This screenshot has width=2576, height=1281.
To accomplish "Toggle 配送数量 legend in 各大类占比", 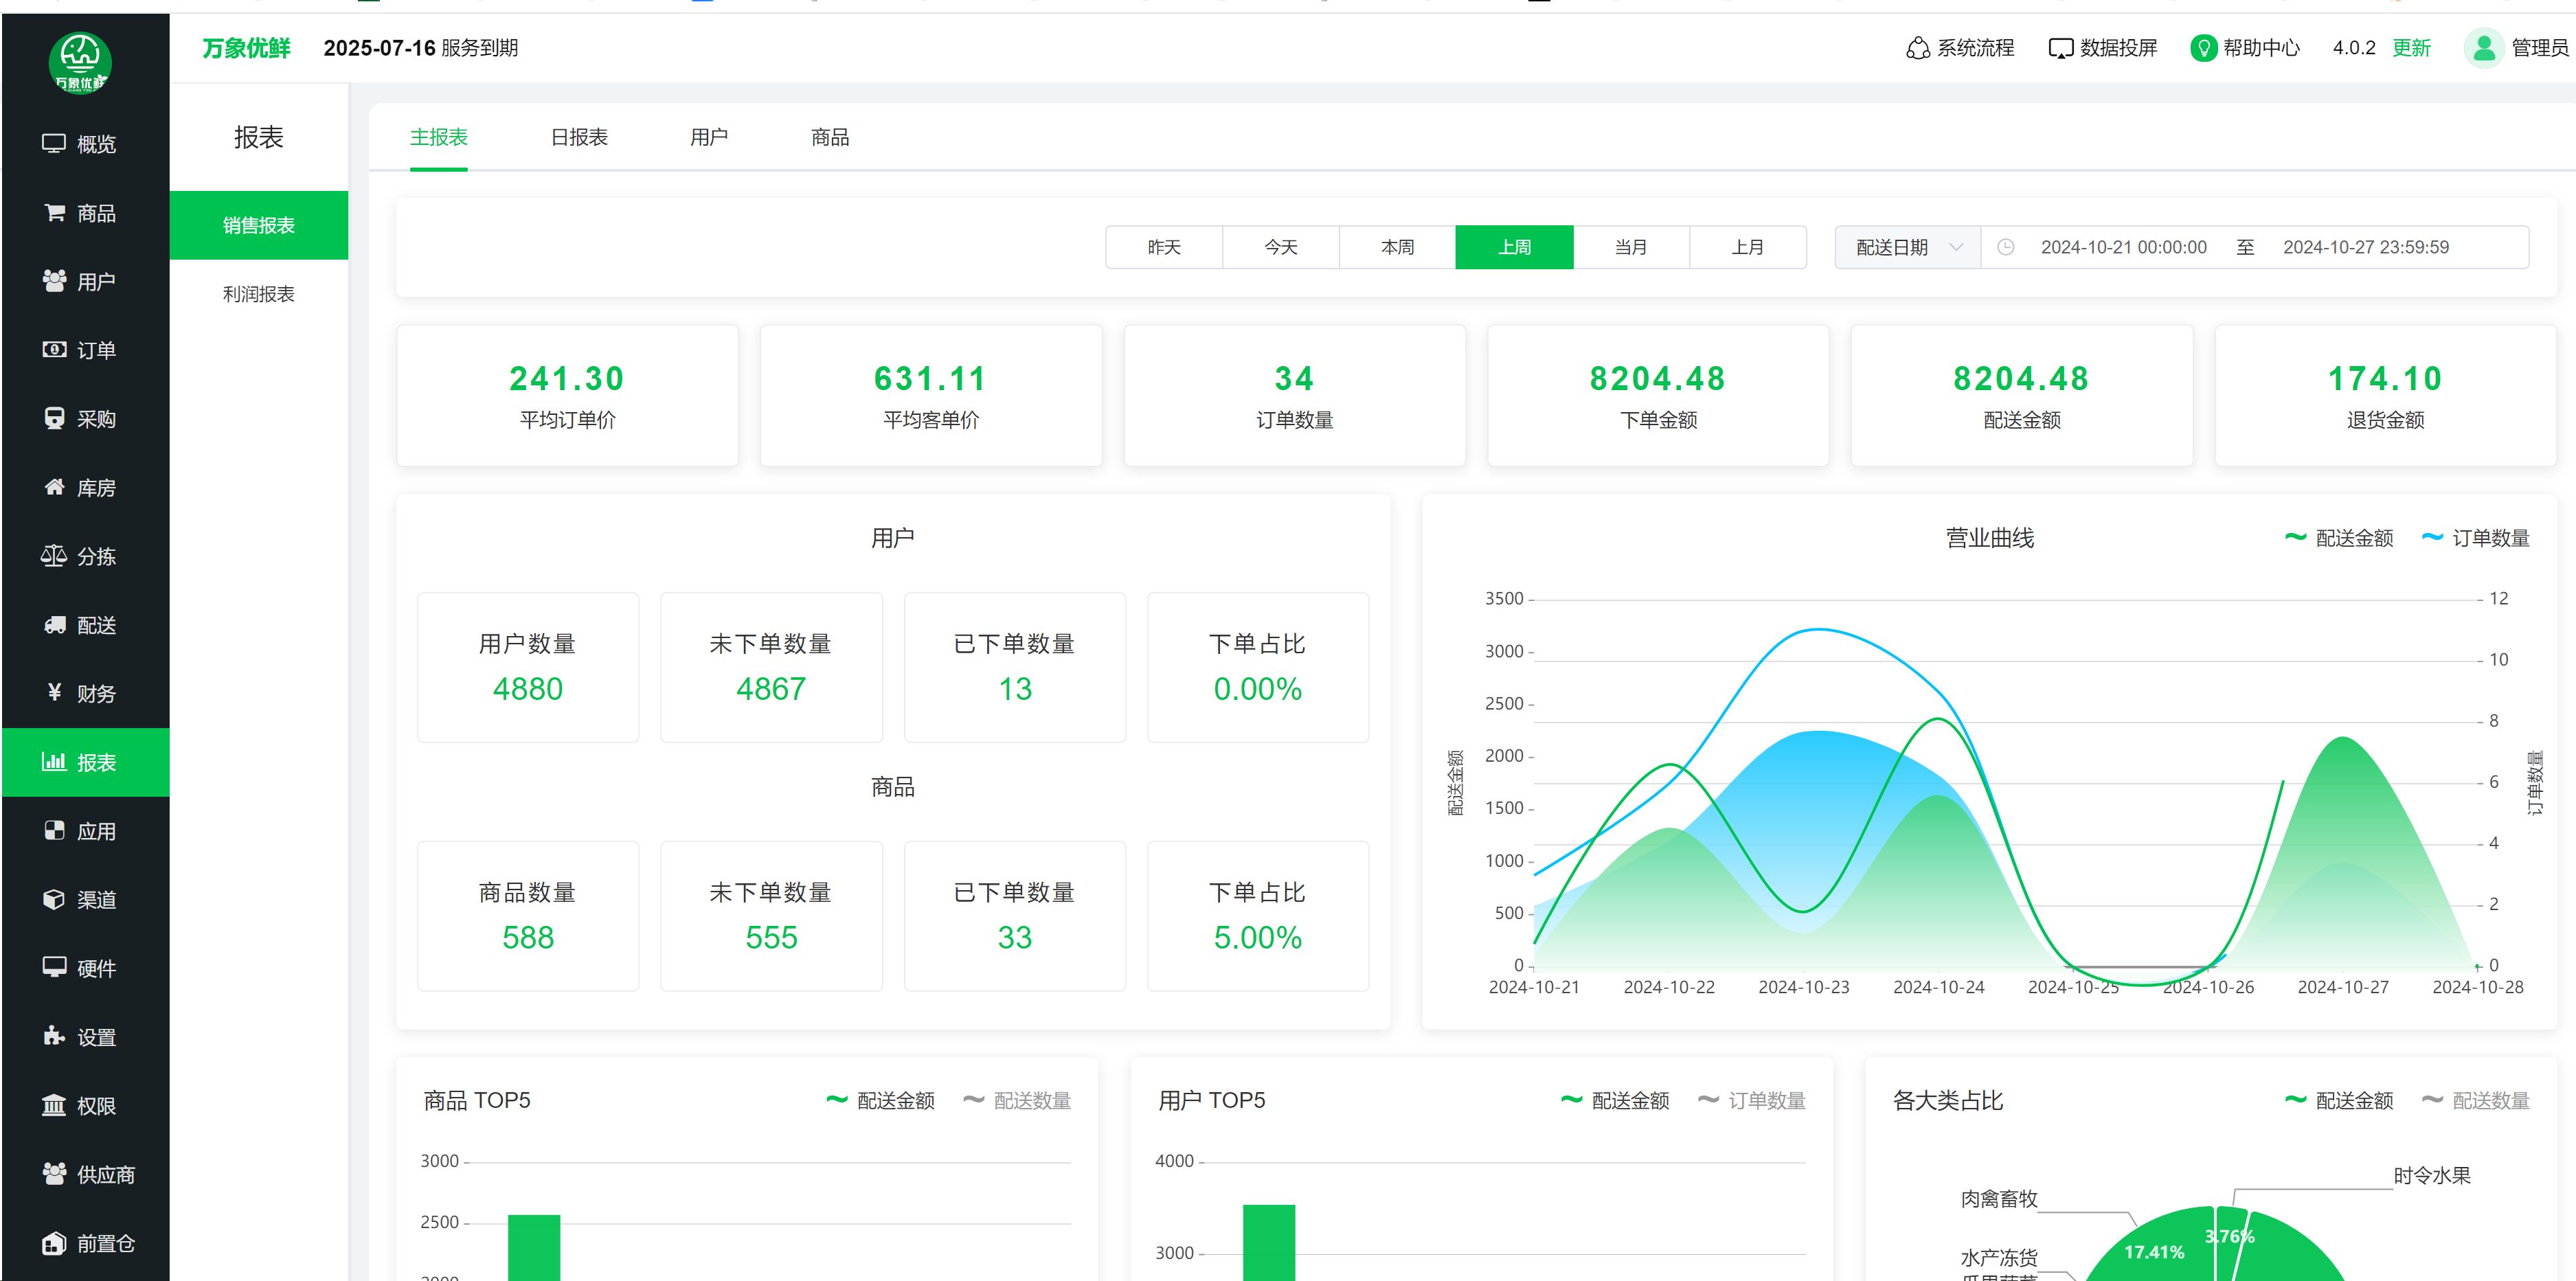I will pyautogui.click(x=2475, y=1100).
